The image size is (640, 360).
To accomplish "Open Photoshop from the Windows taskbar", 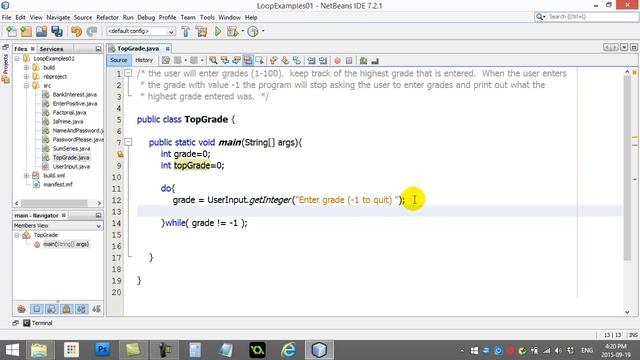I will 102,350.
